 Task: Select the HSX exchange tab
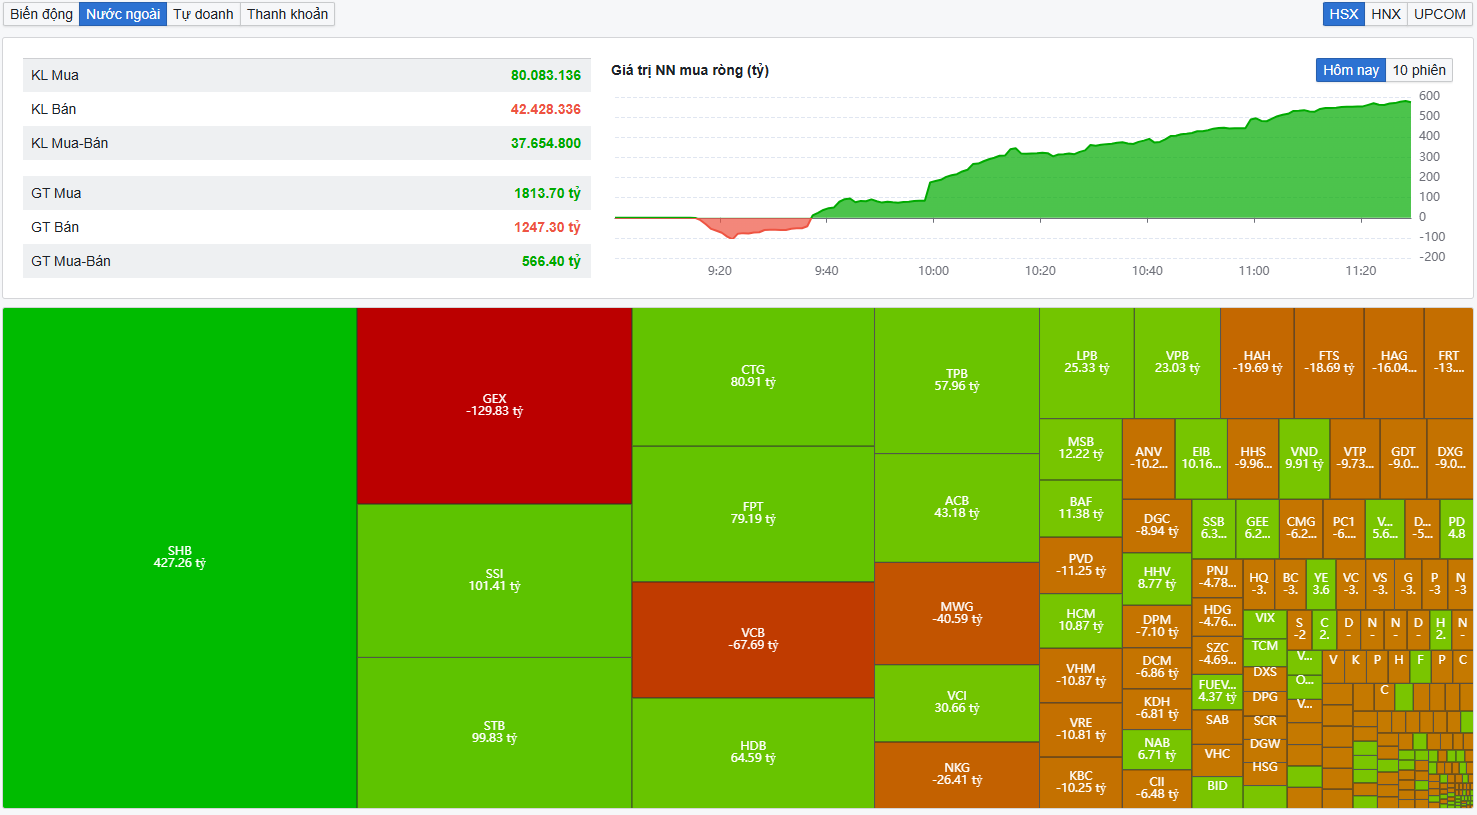(x=1343, y=14)
